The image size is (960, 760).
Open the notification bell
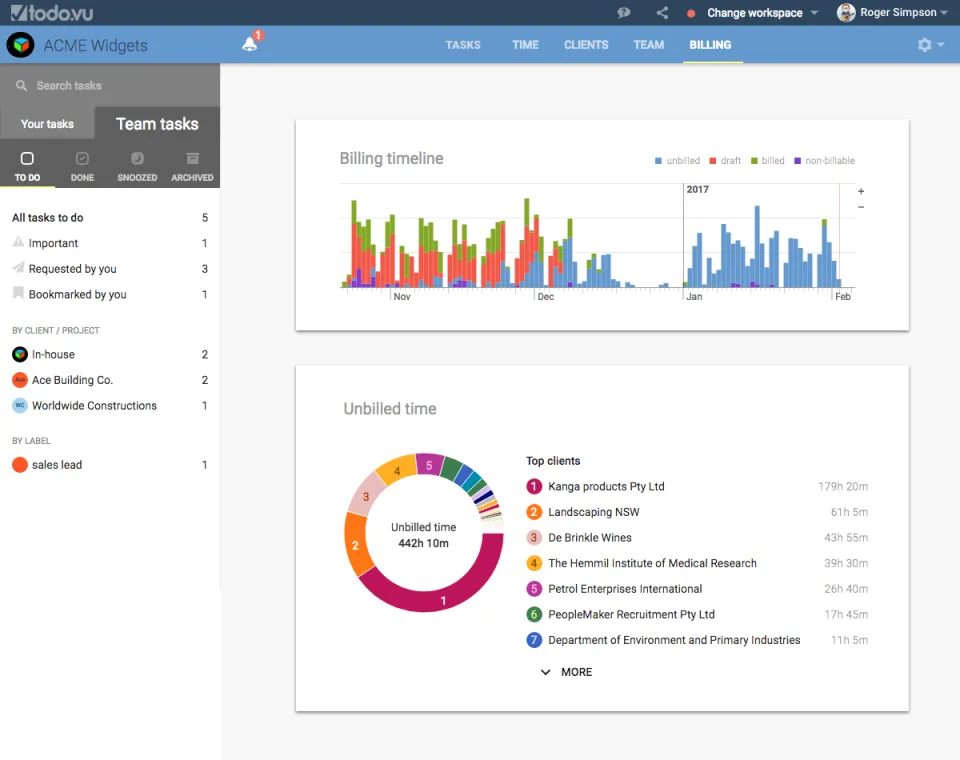tap(250, 43)
